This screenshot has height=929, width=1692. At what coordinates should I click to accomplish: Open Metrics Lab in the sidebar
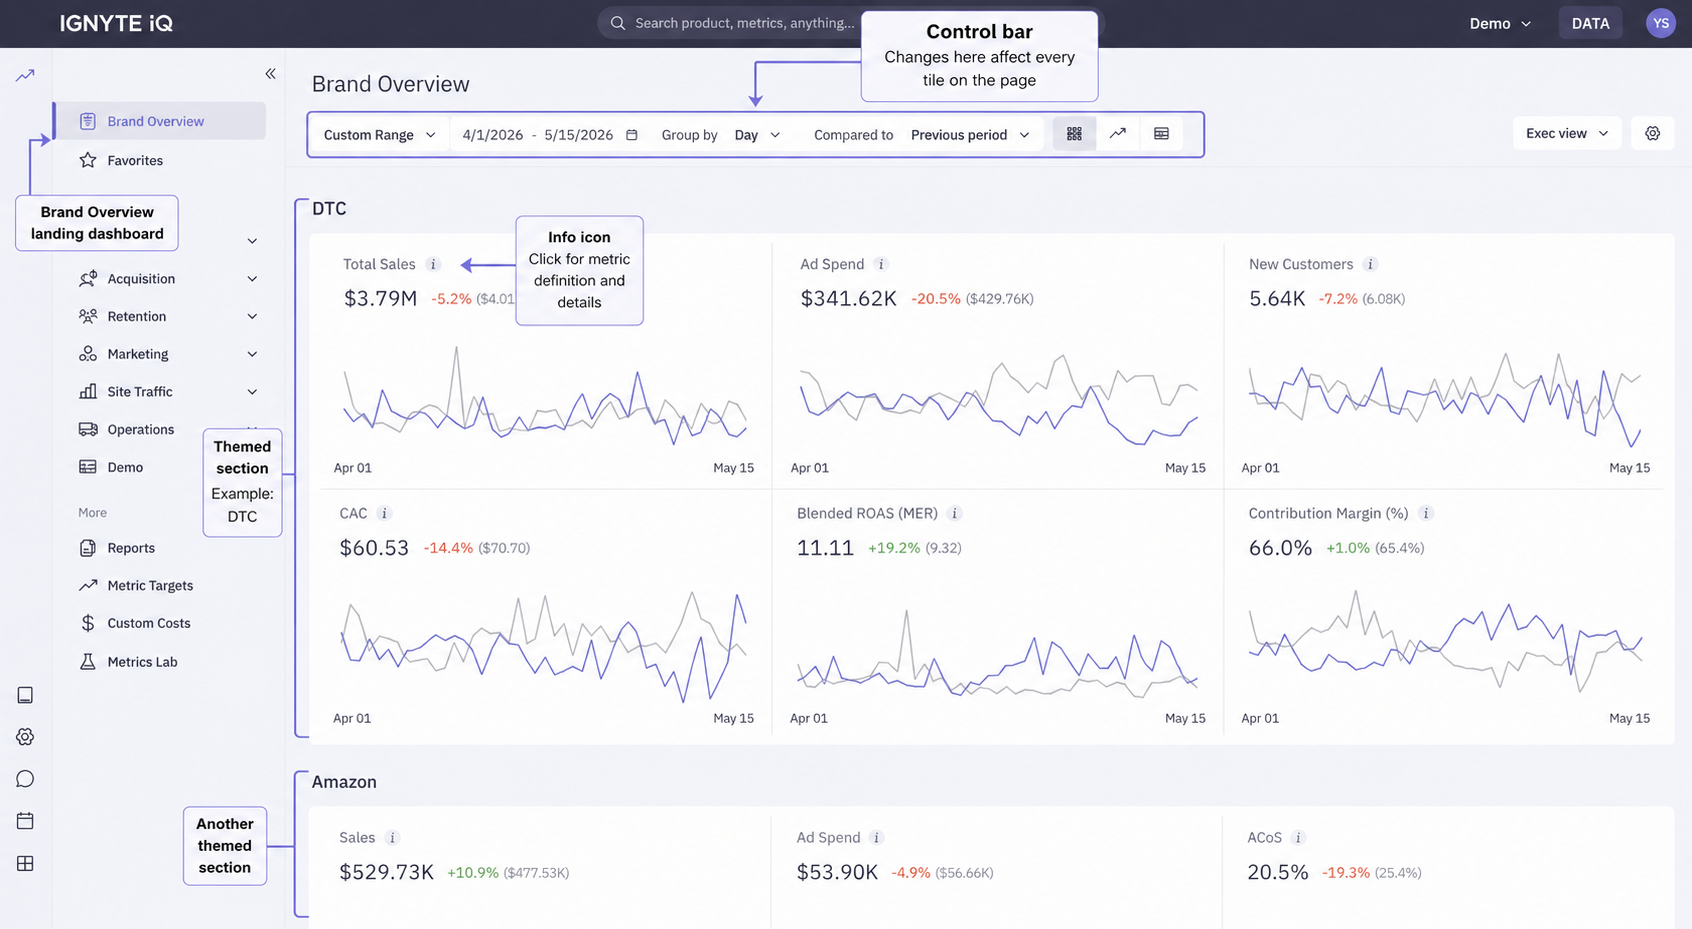142,662
